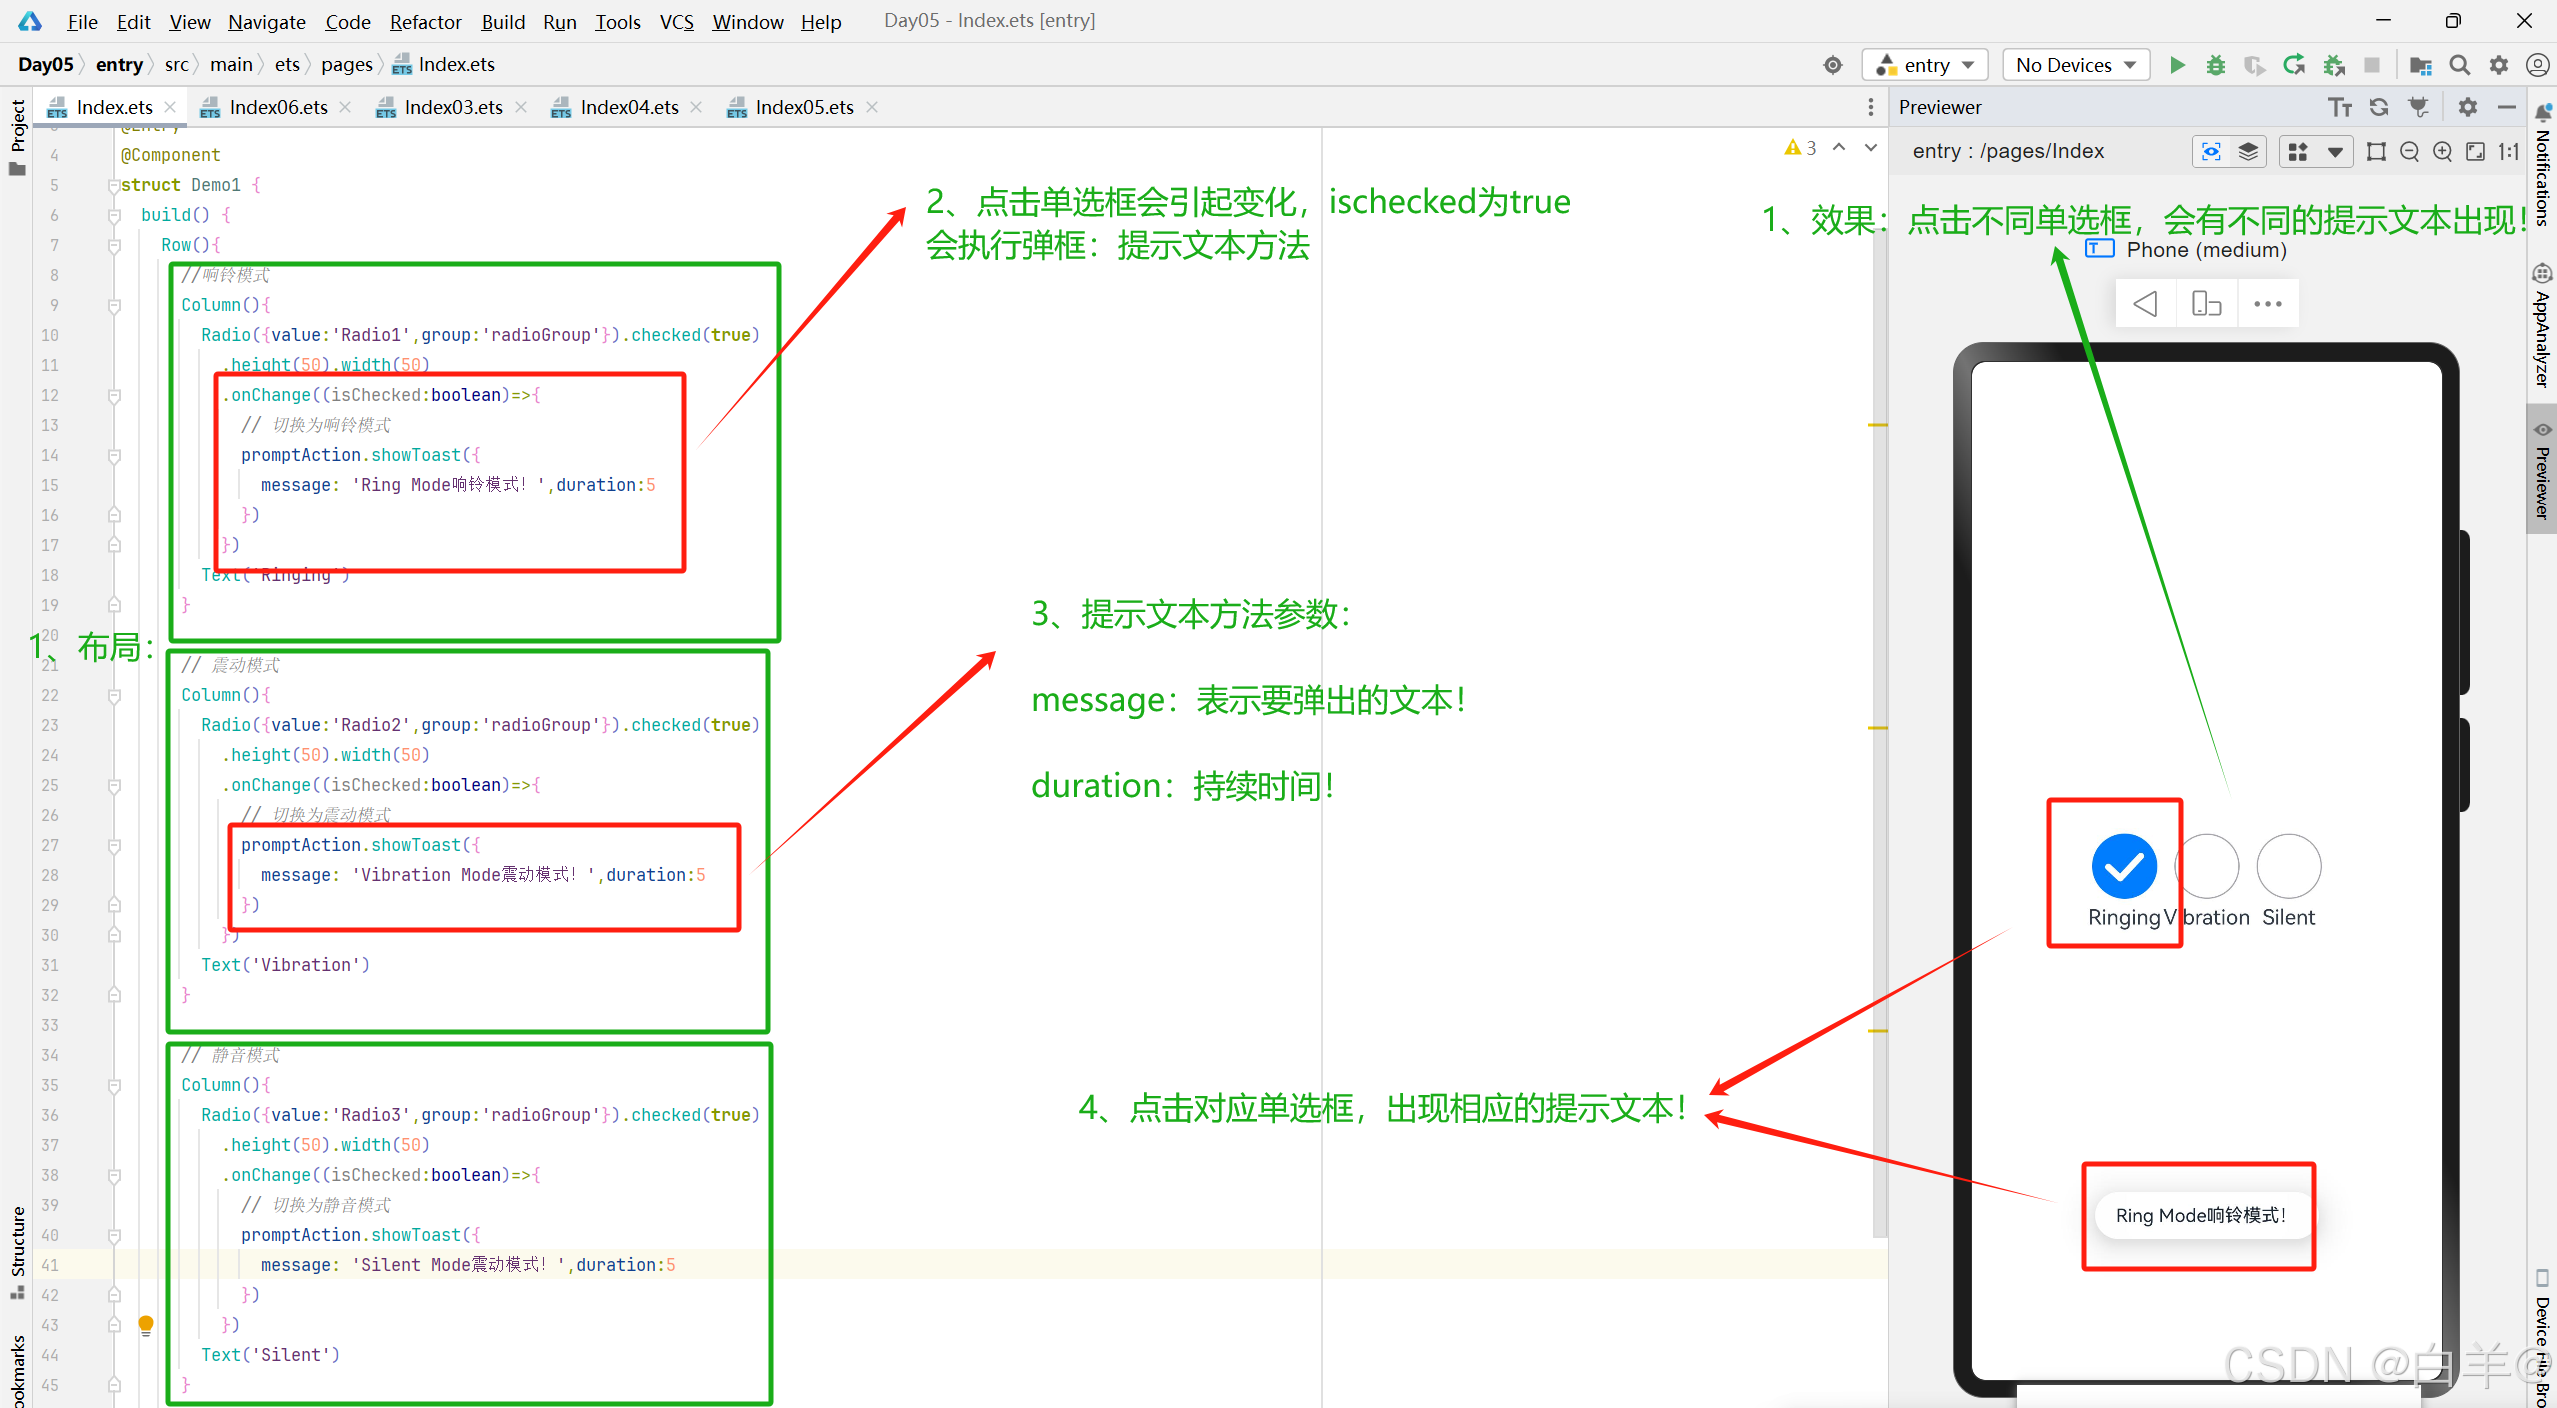The height and width of the screenshot is (1408, 2557).
Task: Toggle the Notifications bell on the right sidebar
Action: tap(2543, 112)
